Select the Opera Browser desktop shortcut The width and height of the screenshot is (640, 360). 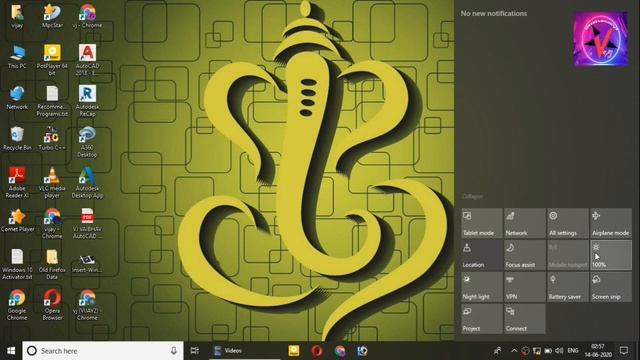tap(52, 304)
